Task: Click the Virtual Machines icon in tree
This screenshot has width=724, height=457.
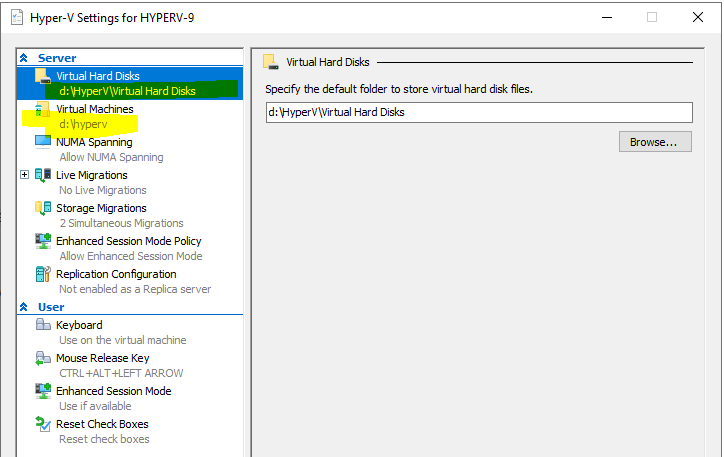Action: [x=42, y=109]
